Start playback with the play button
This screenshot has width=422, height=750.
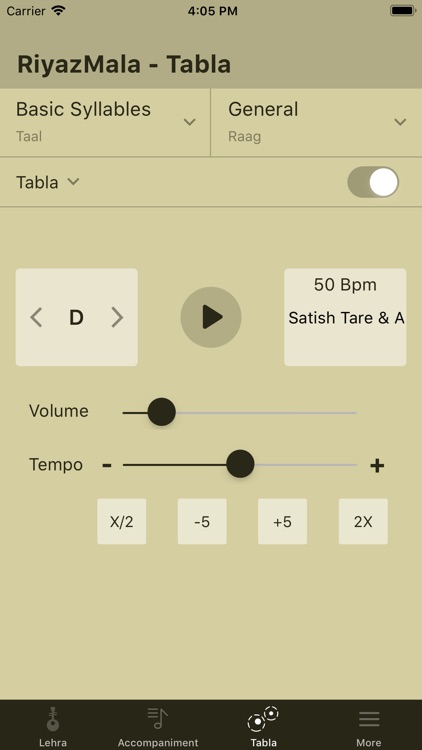tap(211, 317)
